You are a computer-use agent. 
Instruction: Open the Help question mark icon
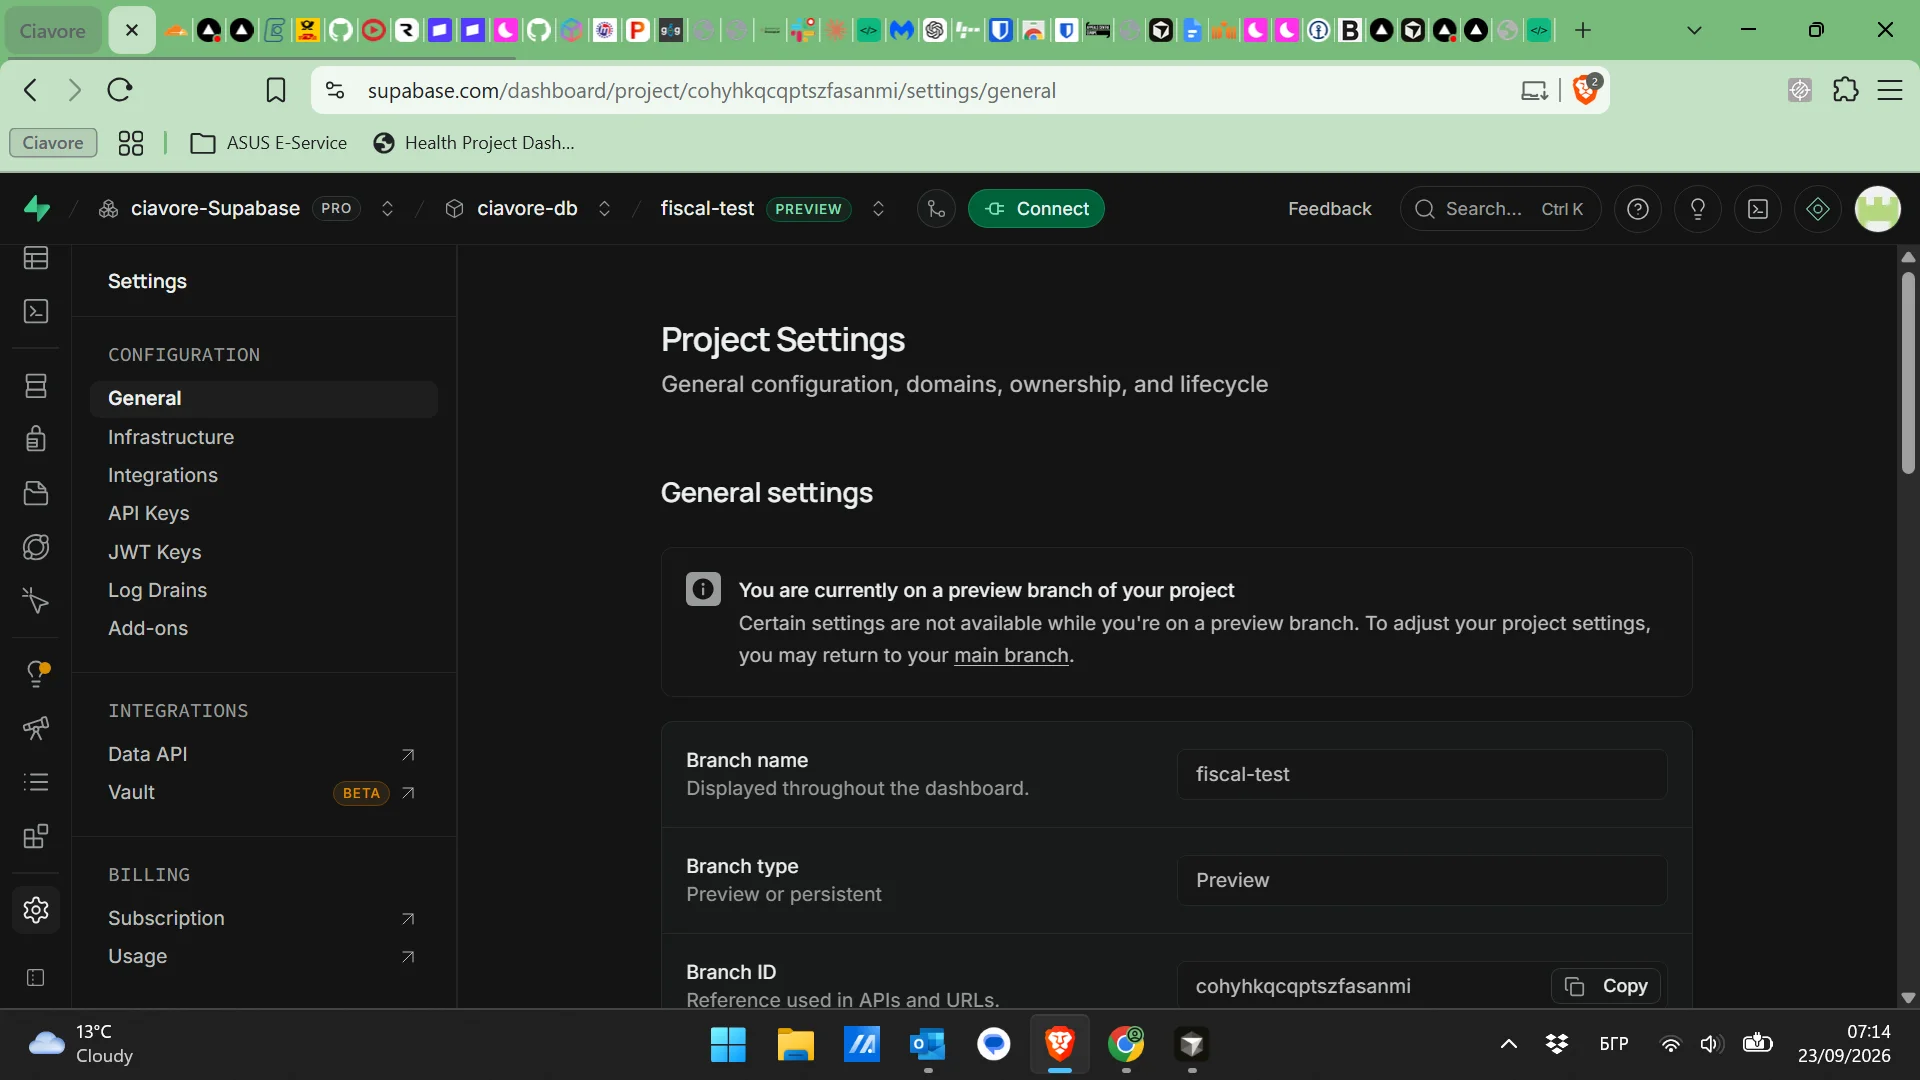tap(1638, 209)
